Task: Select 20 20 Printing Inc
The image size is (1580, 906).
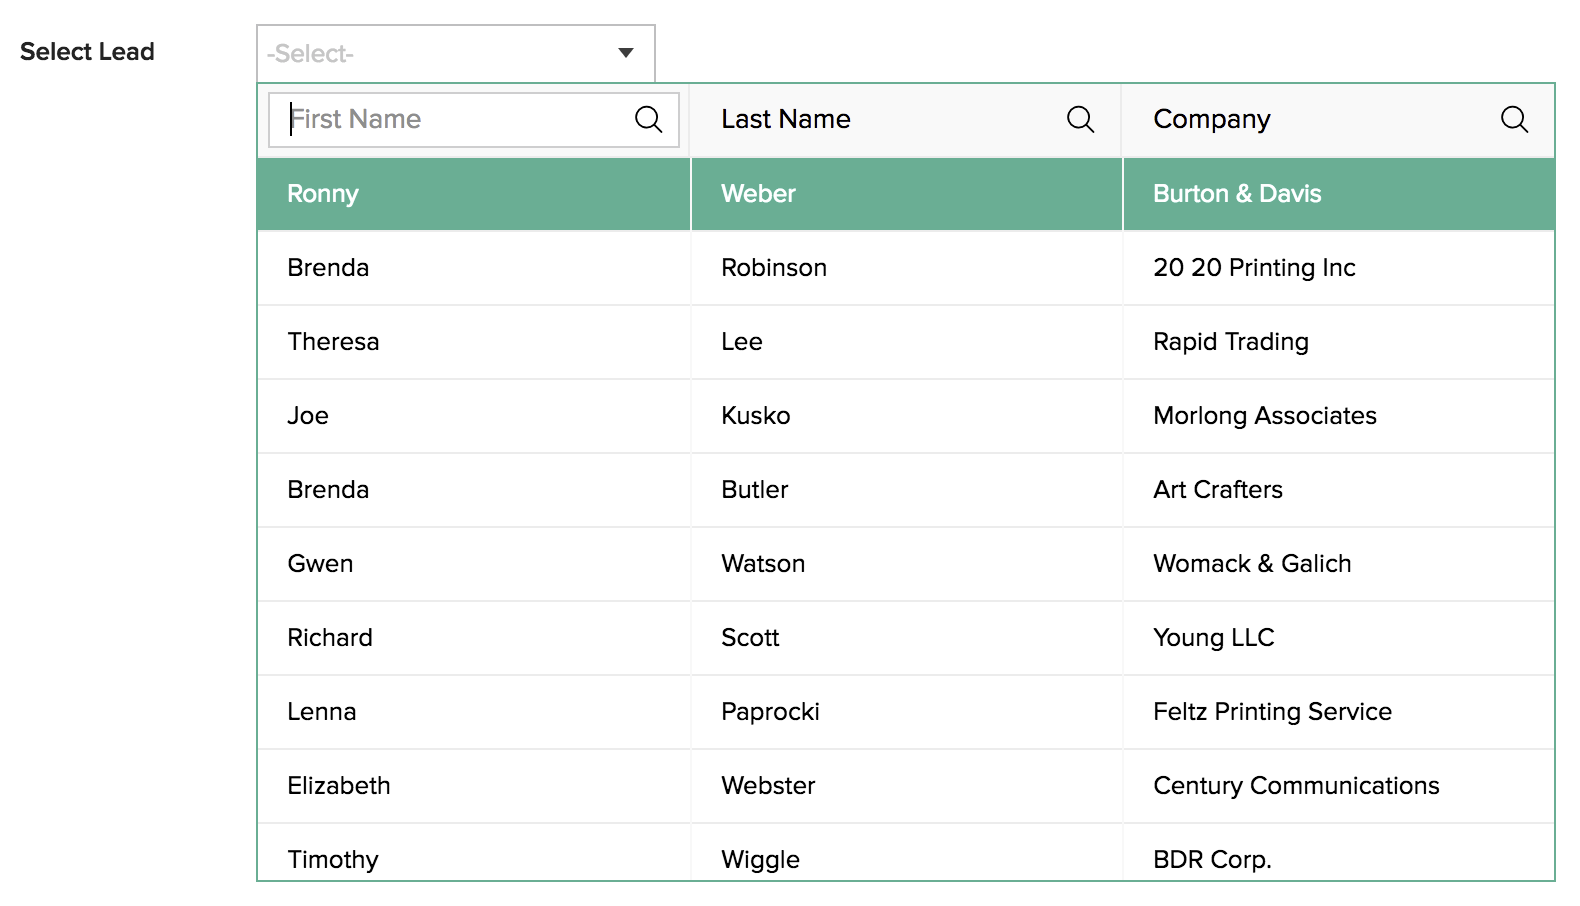Action: [1254, 268]
